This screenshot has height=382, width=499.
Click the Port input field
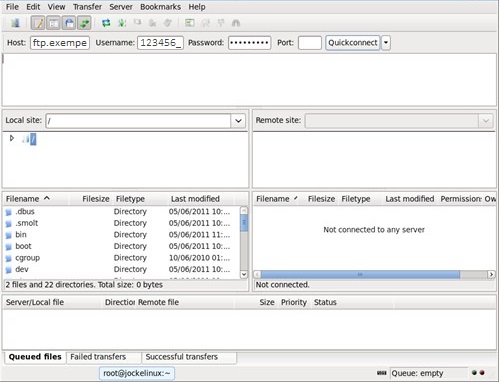click(310, 43)
